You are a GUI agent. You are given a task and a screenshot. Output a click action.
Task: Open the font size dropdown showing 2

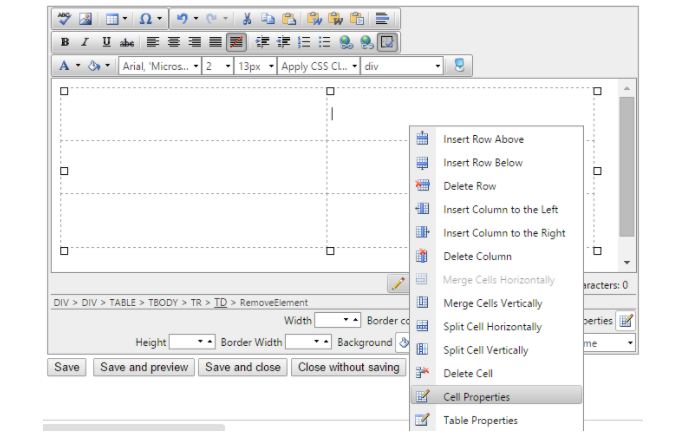point(218,66)
